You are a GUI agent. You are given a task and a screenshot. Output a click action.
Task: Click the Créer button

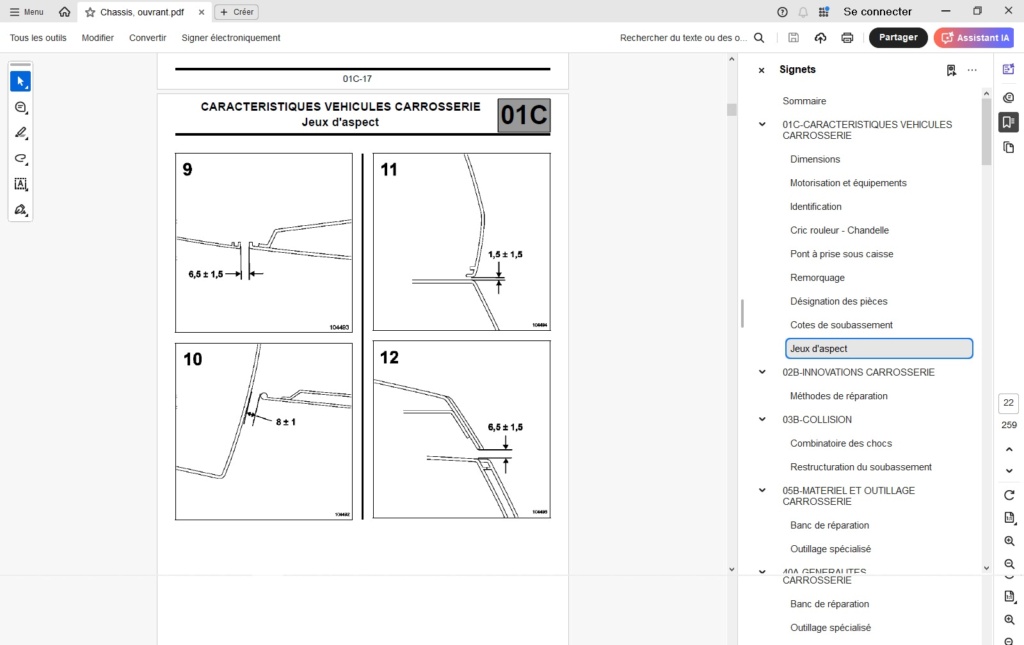pyautogui.click(x=236, y=12)
